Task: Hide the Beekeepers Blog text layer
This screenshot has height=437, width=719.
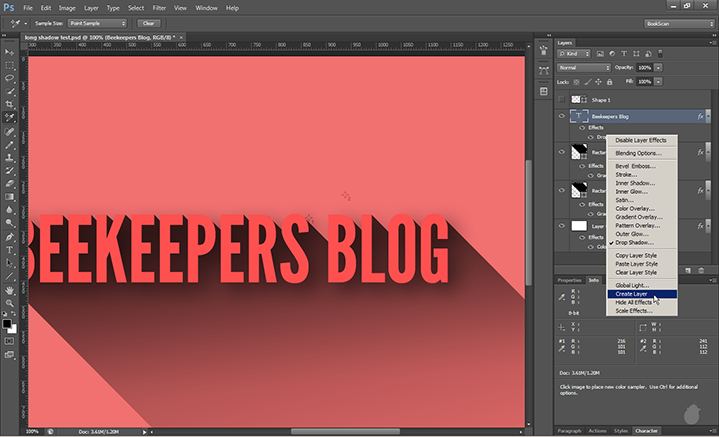Action: (562, 117)
